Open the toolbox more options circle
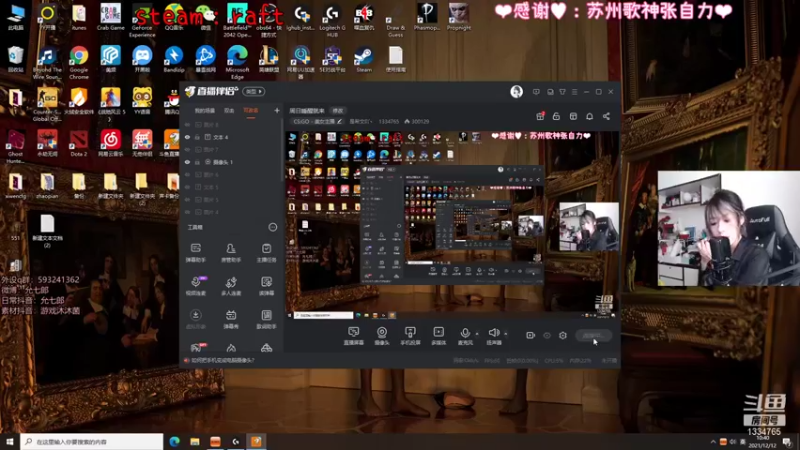800x450 pixels. (x=273, y=227)
